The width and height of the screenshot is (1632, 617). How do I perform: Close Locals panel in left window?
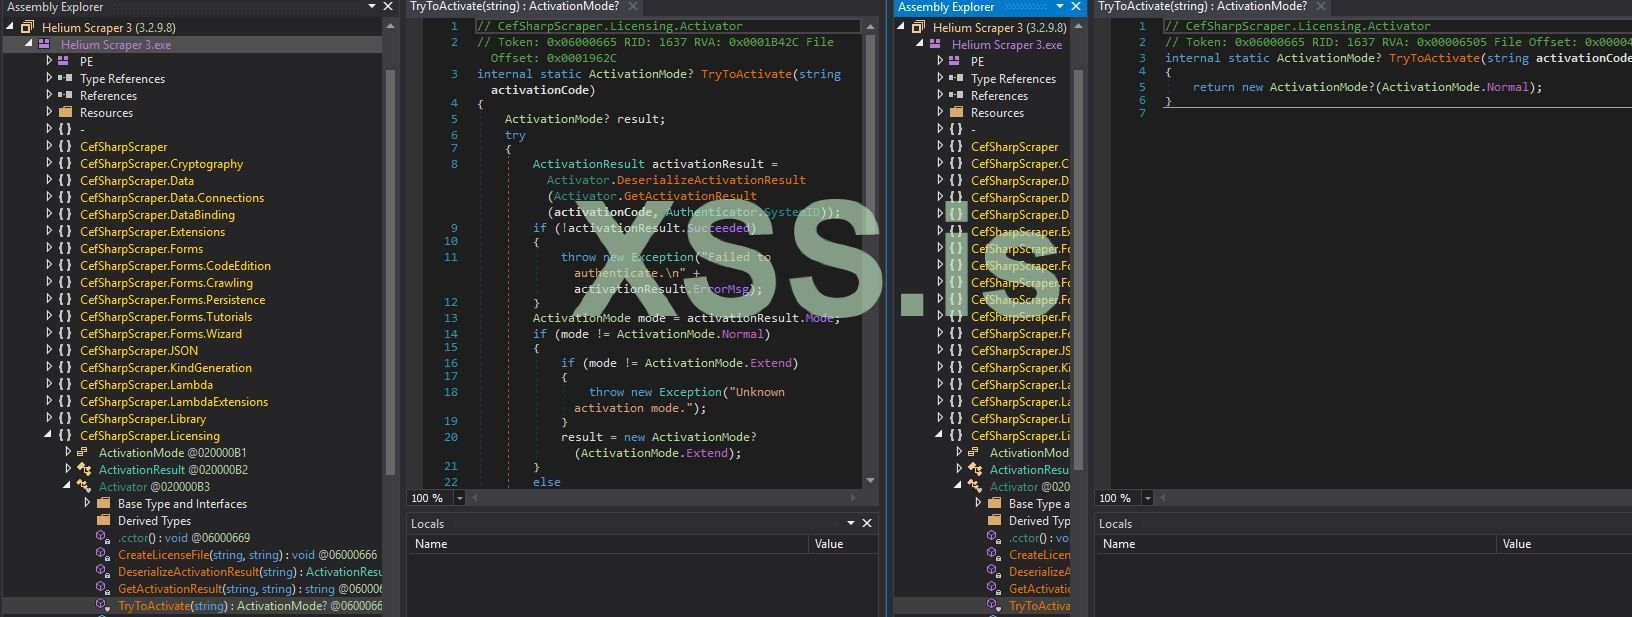pyautogui.click(x=867, y=523)
